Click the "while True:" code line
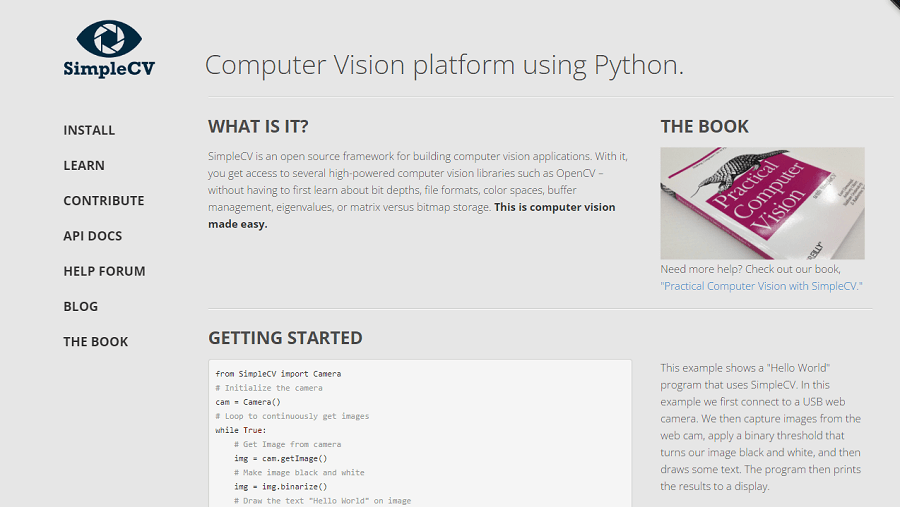 [x=241, y=430]
